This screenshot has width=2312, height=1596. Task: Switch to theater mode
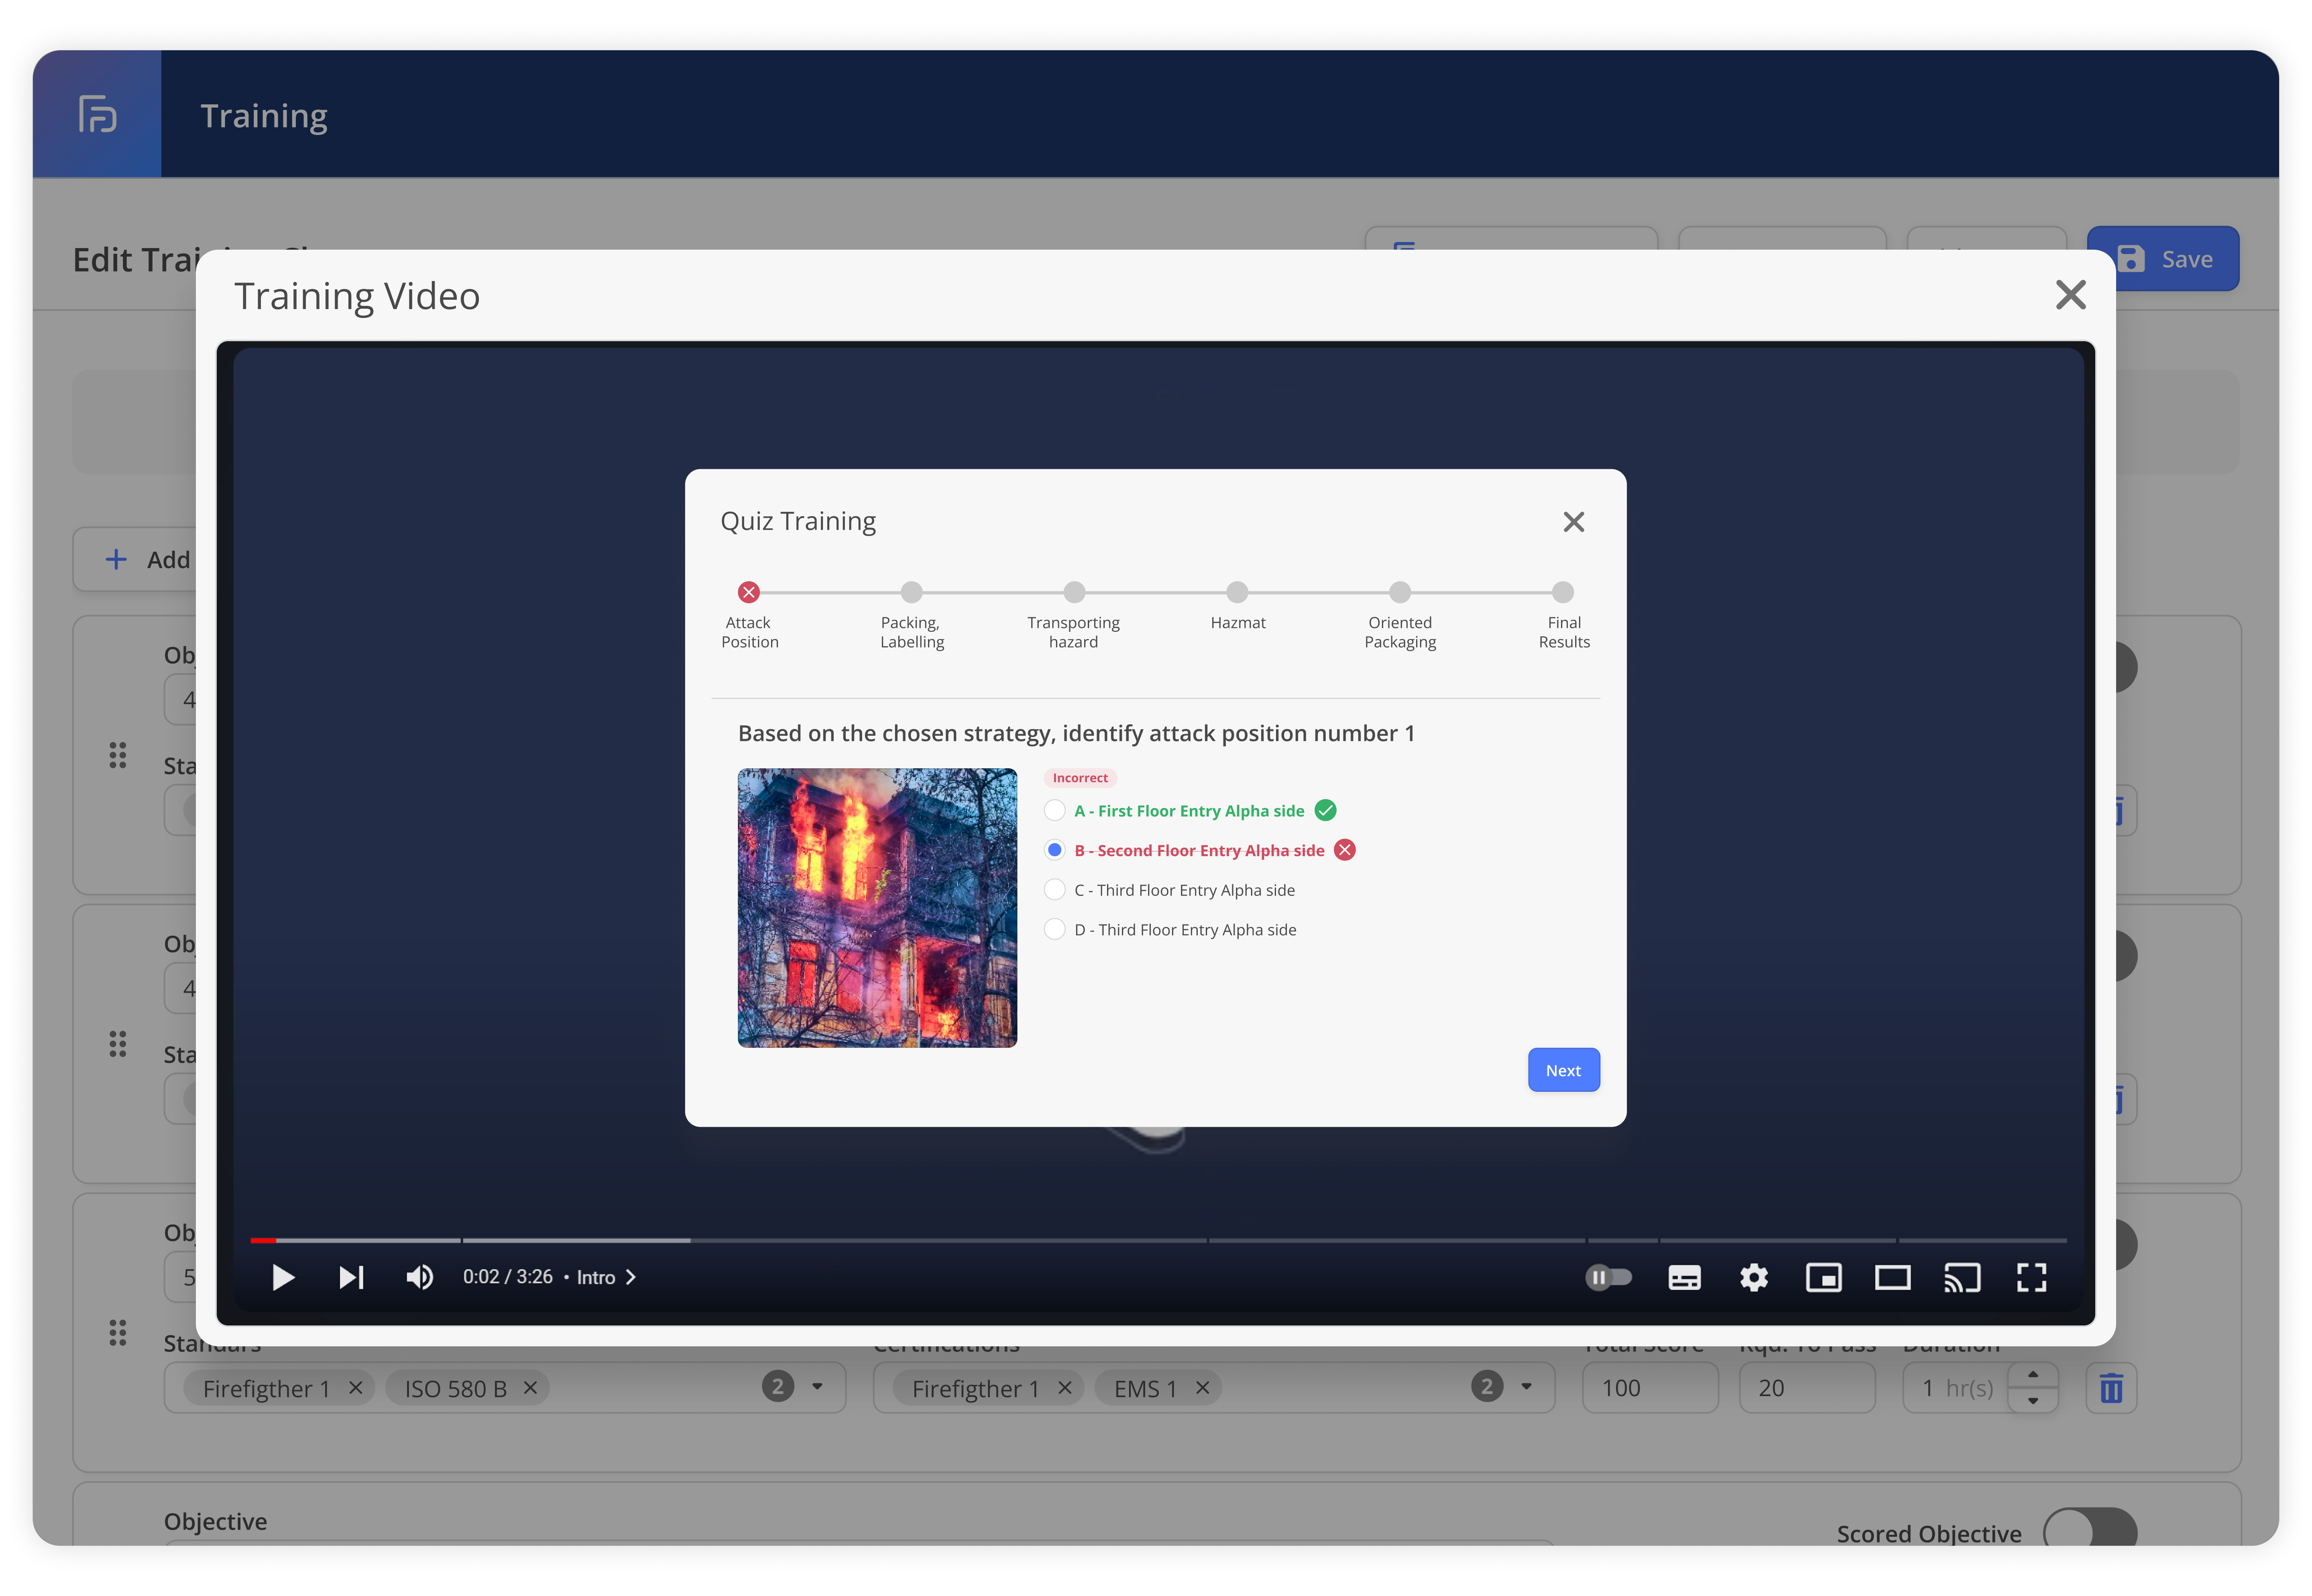[1892, 1277]
